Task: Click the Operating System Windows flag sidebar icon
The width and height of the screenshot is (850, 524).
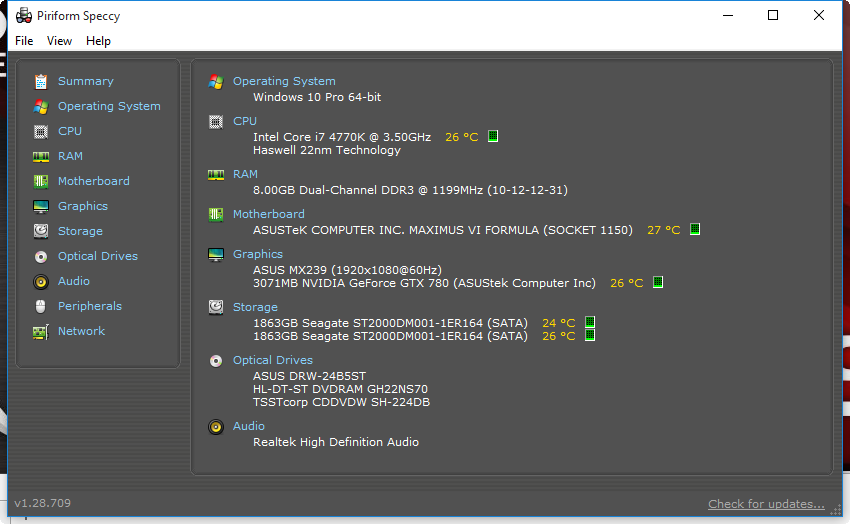Action: click(x=41, y=106)
